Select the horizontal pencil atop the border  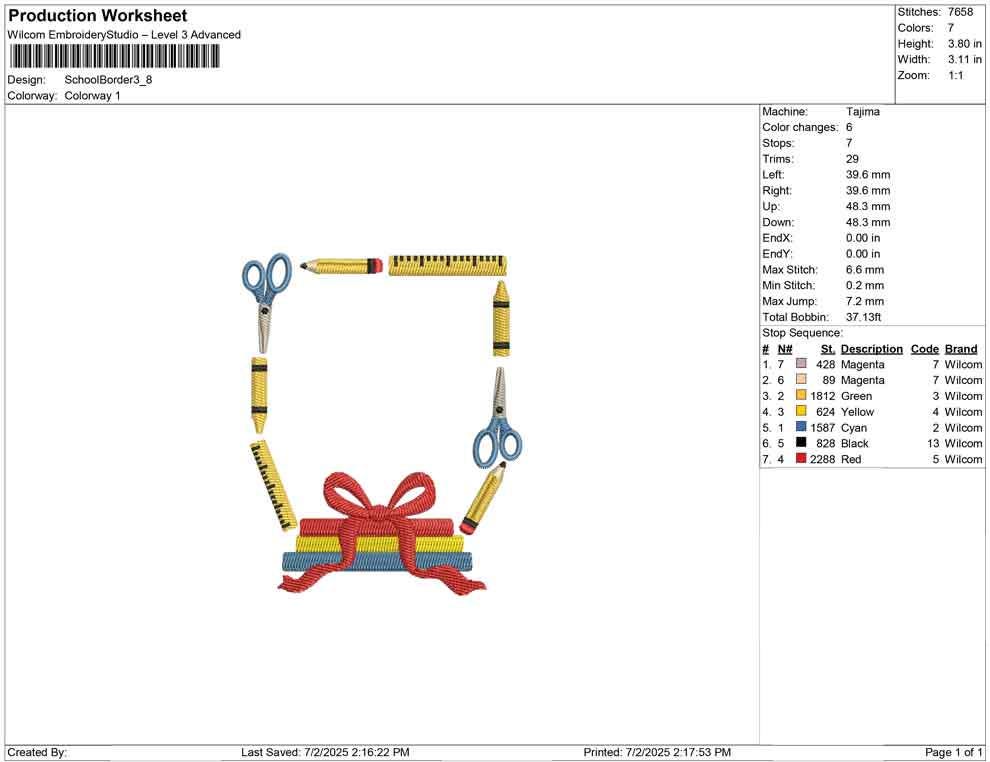click(x=341, y=266)
